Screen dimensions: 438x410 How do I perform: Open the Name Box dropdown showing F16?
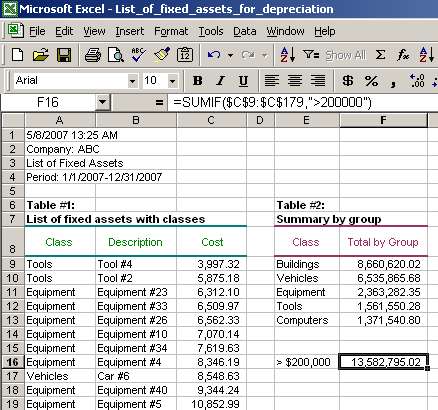click(102, 102)
